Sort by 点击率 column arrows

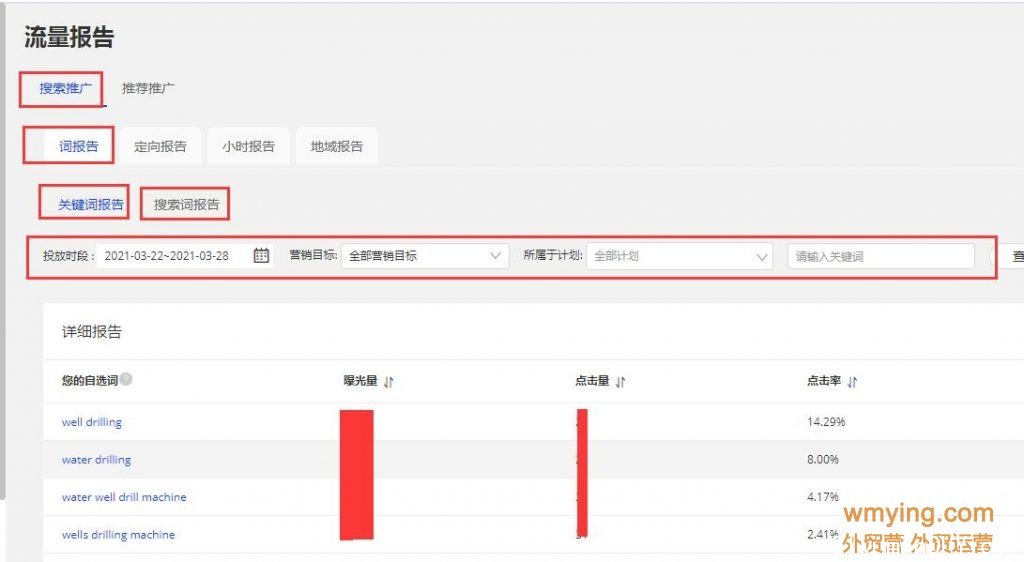click(x=852, y=381)
